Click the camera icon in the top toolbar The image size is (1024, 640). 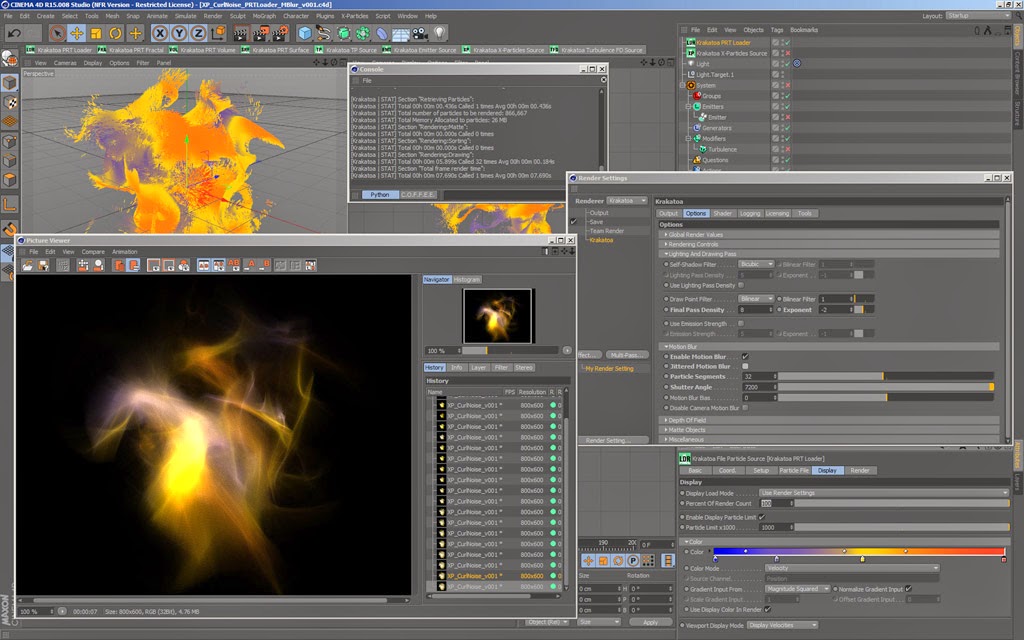420,33
